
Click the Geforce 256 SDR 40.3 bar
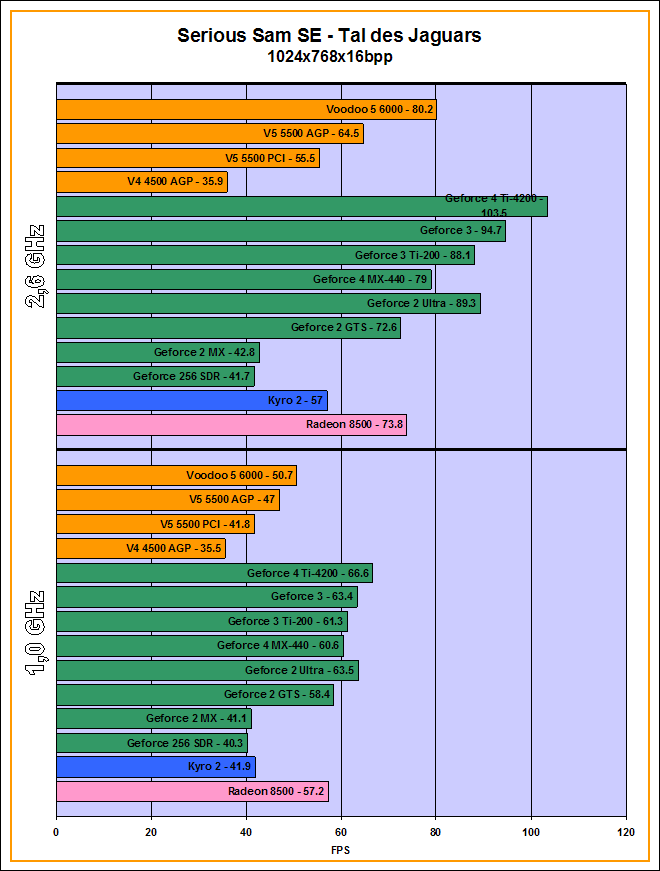[x=152, y=743]
